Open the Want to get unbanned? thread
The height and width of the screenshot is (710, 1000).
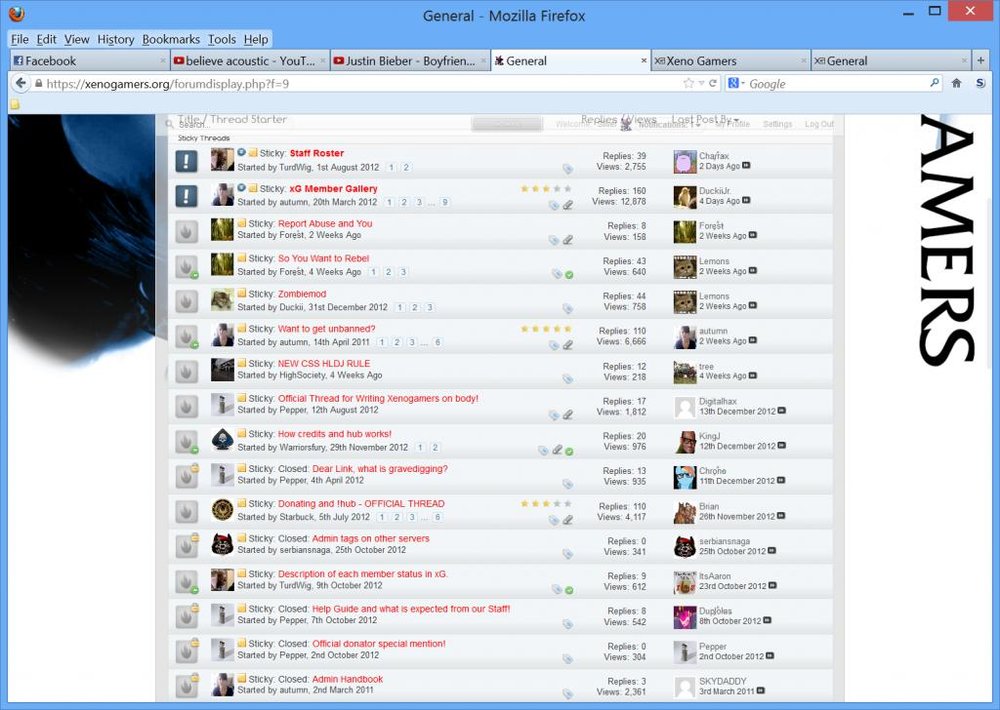[x=327, y=329]
